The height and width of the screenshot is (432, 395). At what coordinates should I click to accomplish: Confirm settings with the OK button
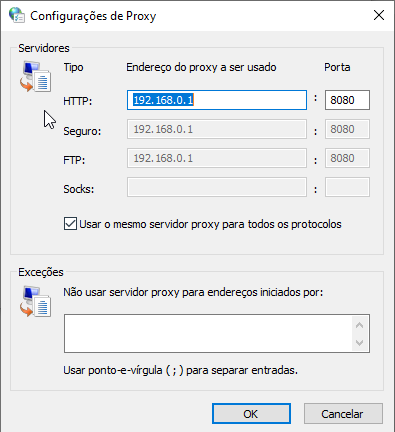pyautogui.click(x=251, y=414)
